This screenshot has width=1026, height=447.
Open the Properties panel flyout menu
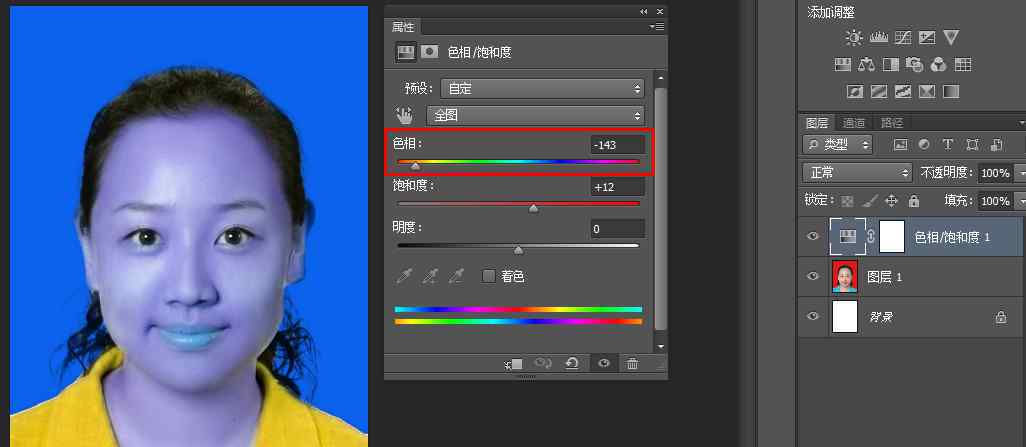coord(657,27)
